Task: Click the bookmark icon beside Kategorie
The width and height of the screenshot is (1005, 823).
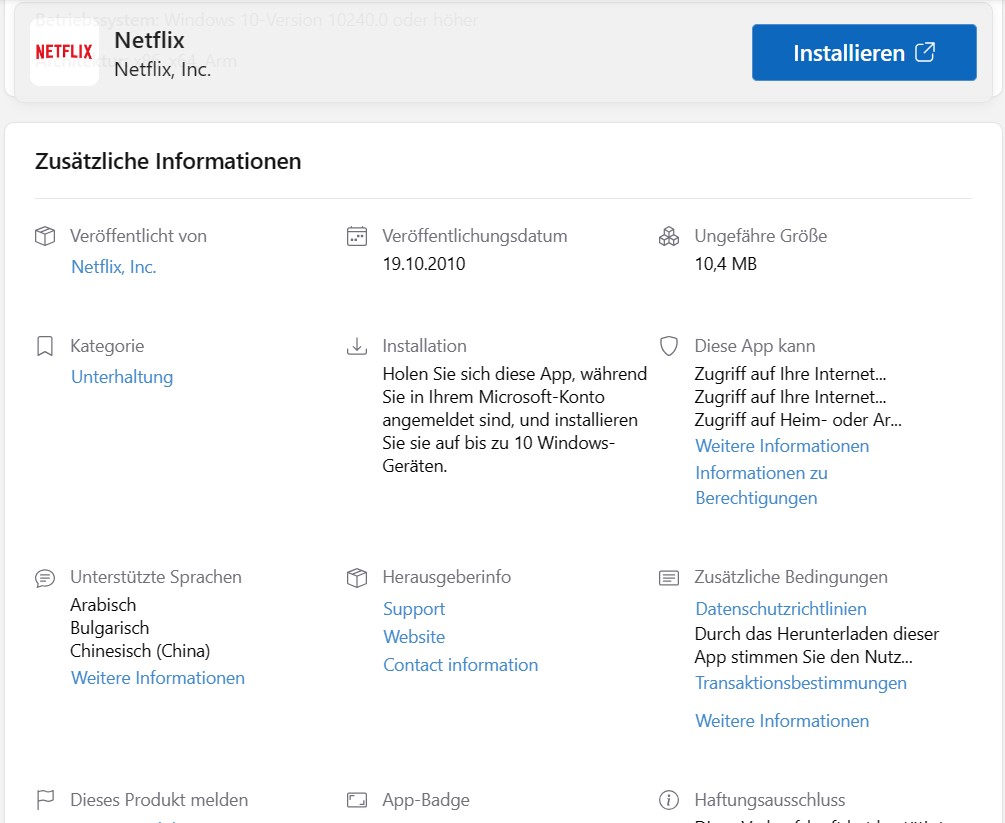Action: click(x=45, y=346)
